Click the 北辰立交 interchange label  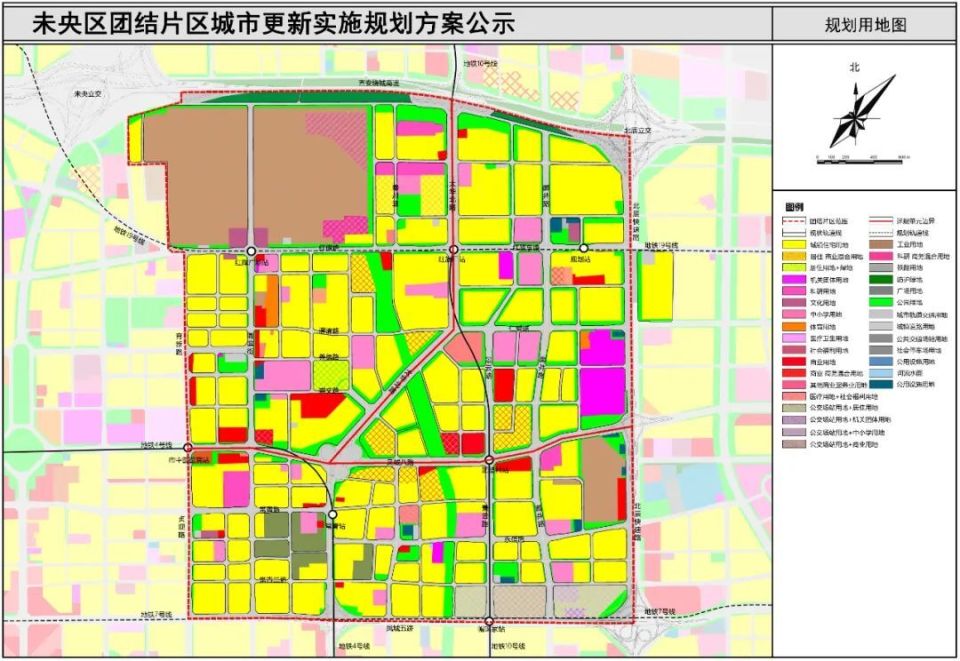tap(638, 130)
